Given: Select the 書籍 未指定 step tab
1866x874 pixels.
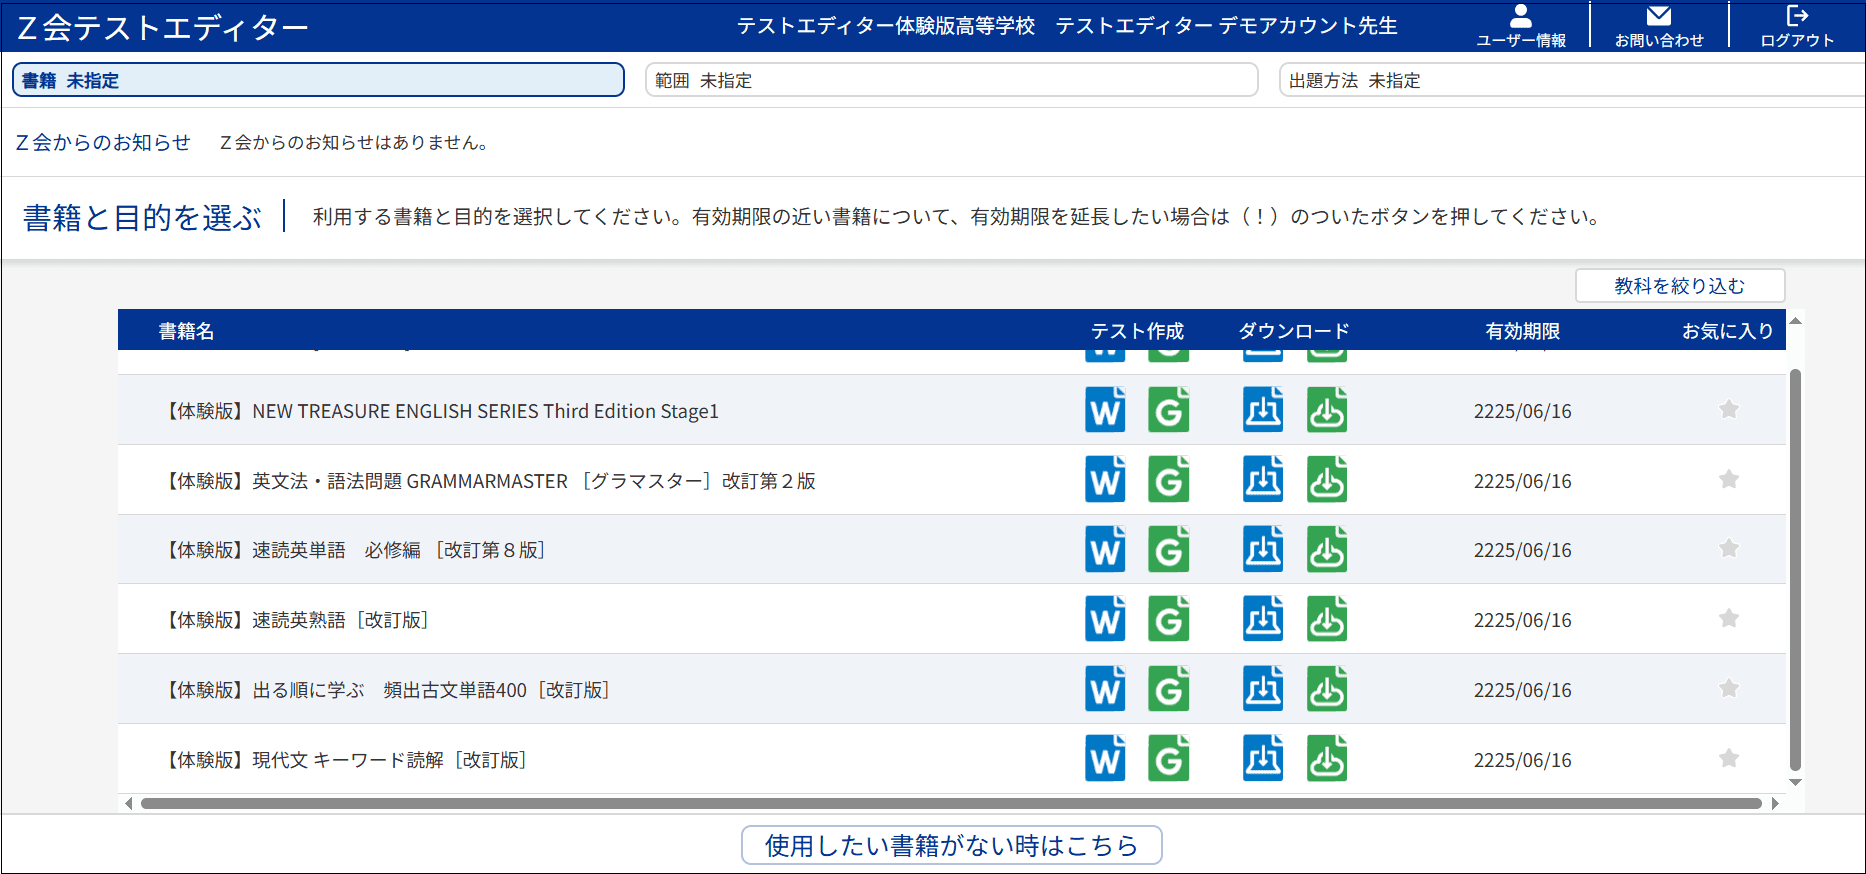Looking at the screenshot, I should coord(318,80).
